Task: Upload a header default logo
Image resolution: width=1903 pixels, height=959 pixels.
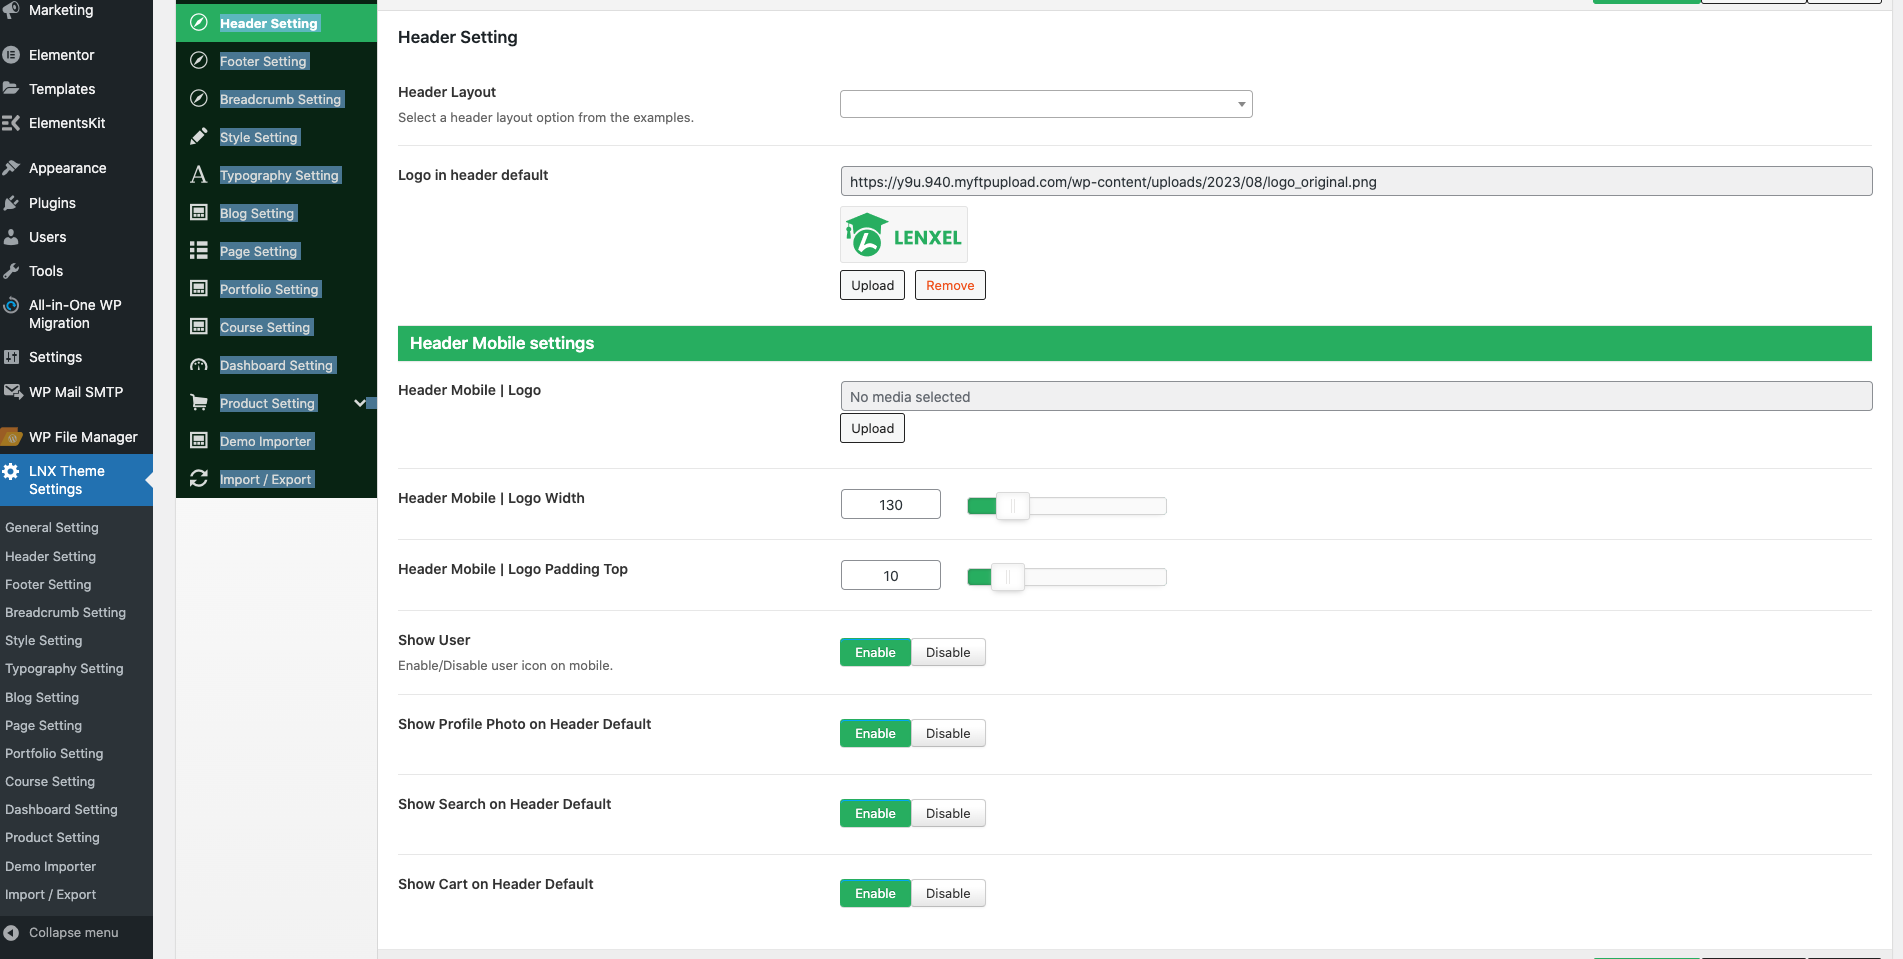Action: point(872,285)
